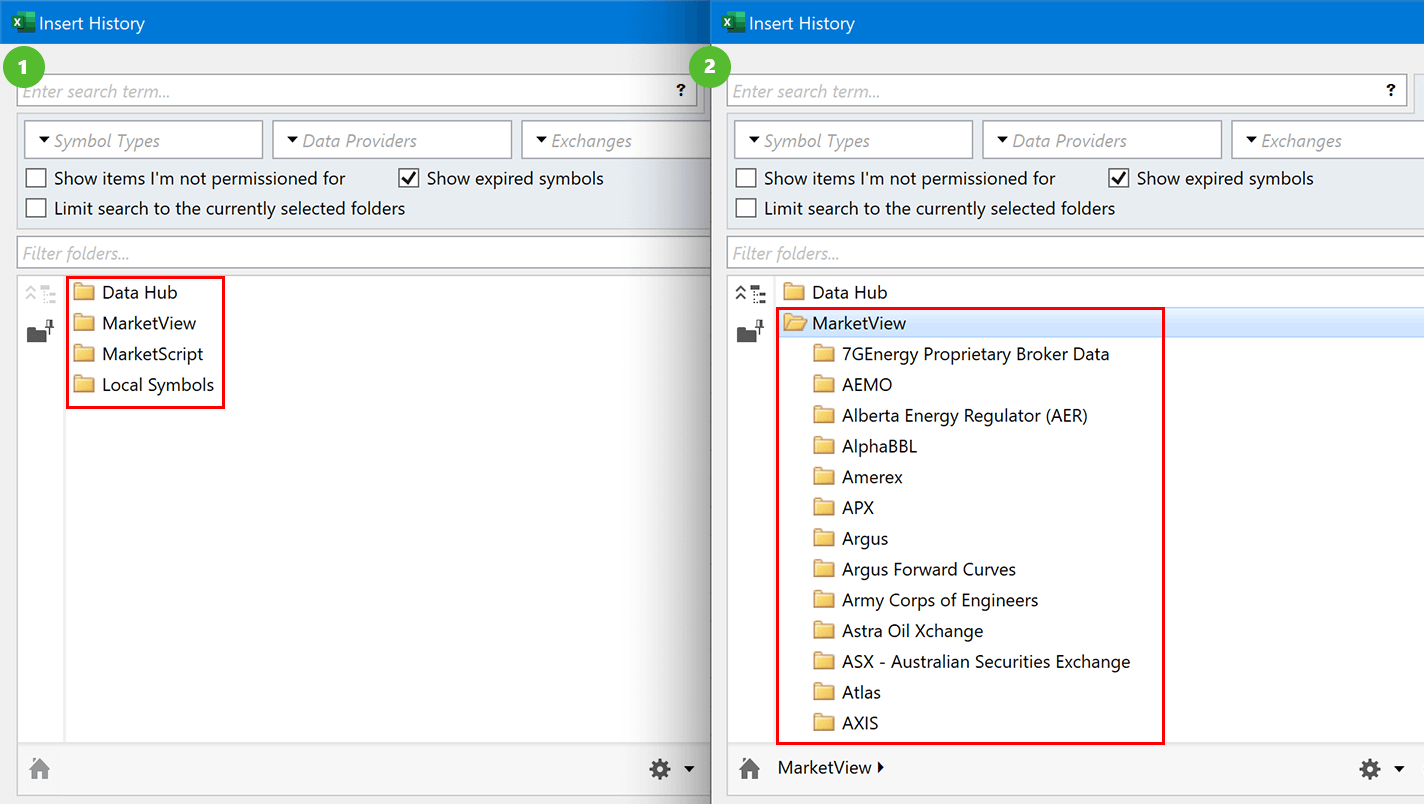
Task: Open the AEMO folder
Action: pos(853,385)
